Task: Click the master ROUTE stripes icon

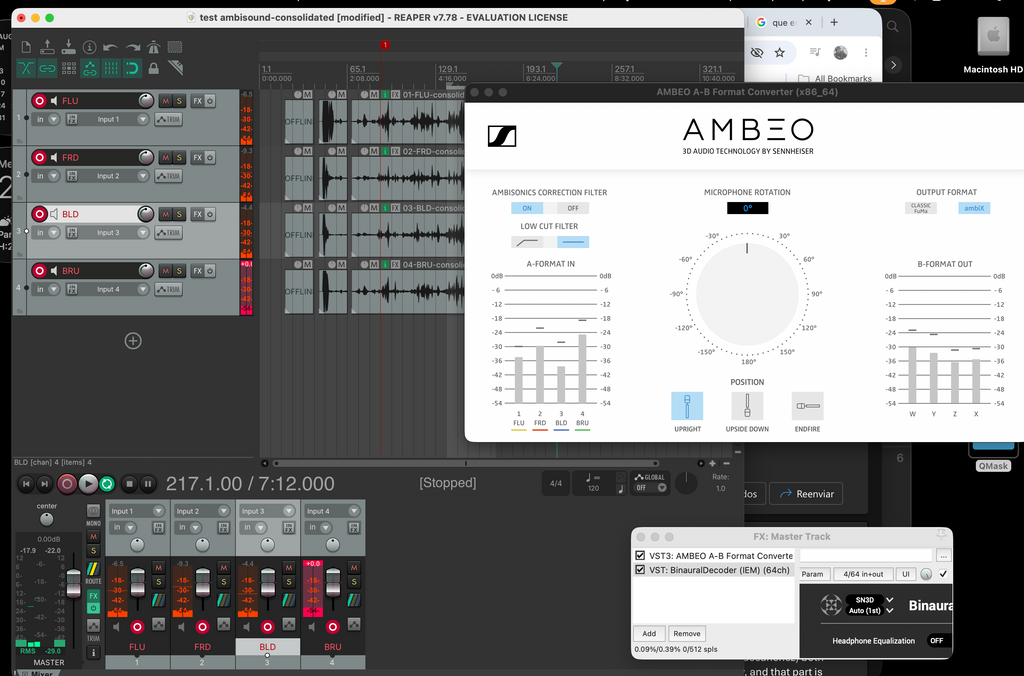Action: click(x=93, y=569)
